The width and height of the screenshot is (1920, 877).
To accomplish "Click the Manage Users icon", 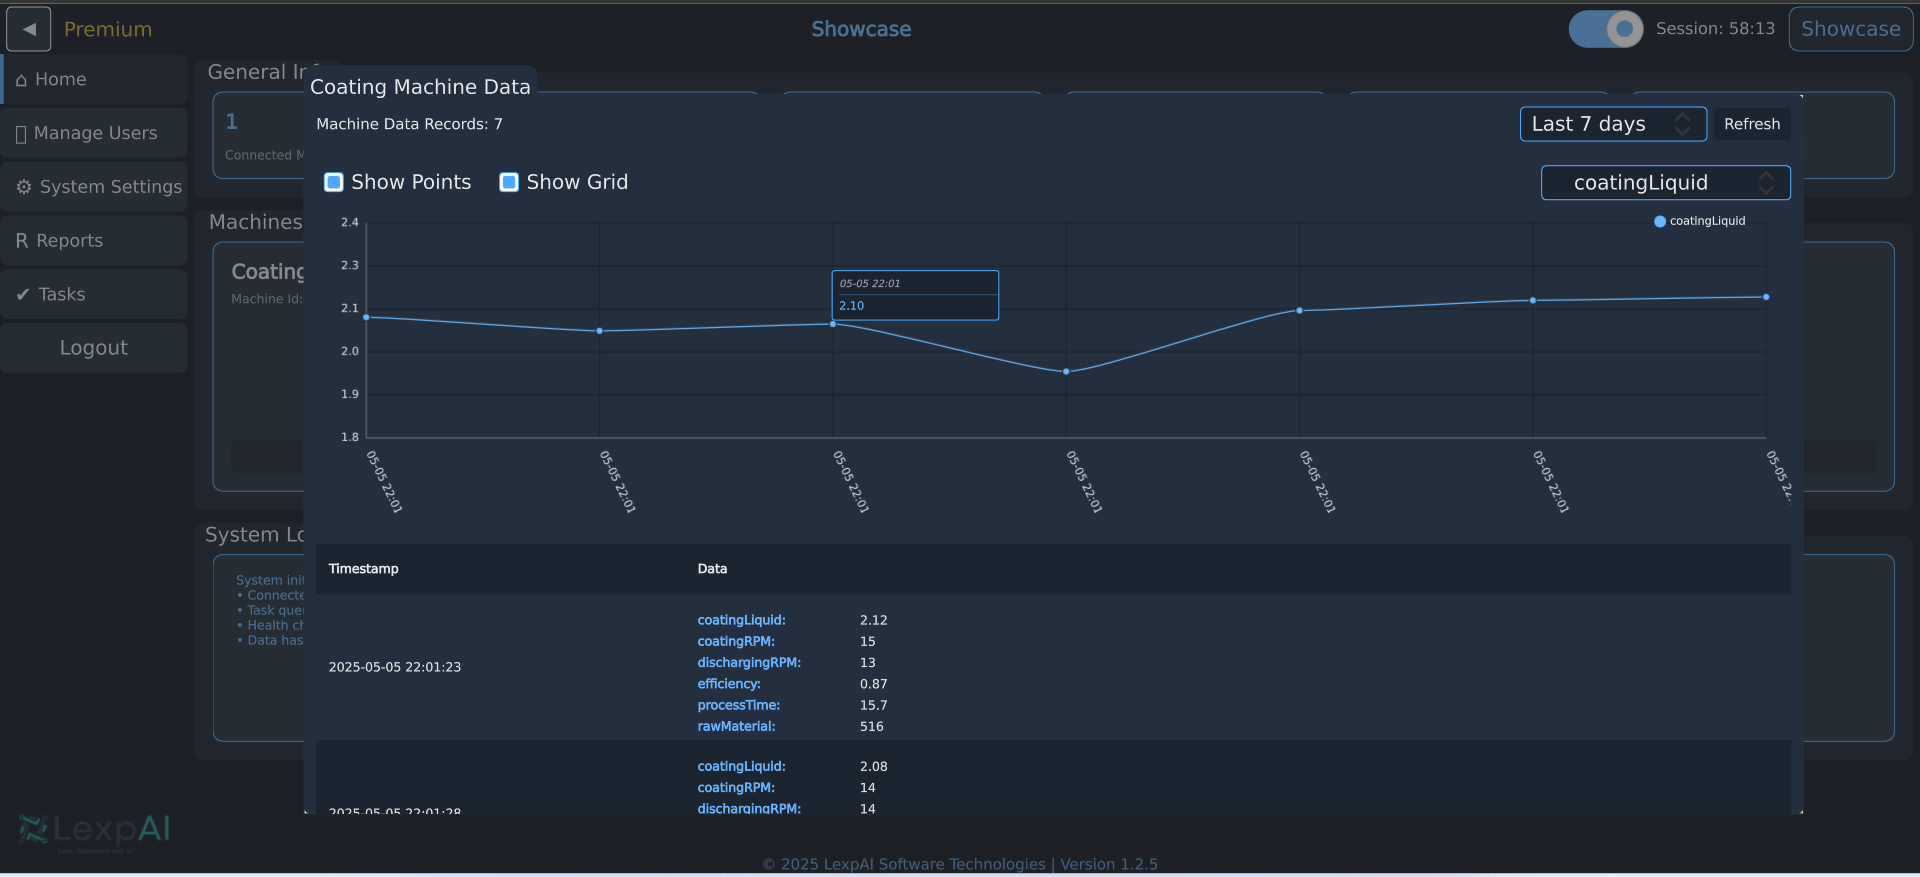I will tap(21, 134).
